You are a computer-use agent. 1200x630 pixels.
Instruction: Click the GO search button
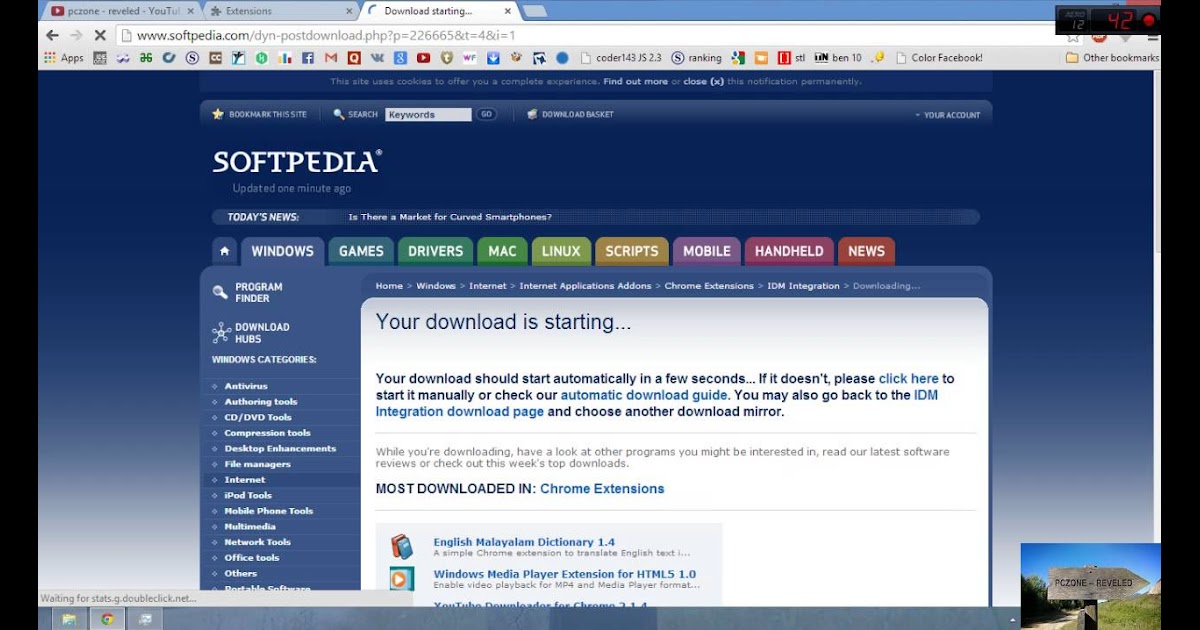tap(486, 114)
